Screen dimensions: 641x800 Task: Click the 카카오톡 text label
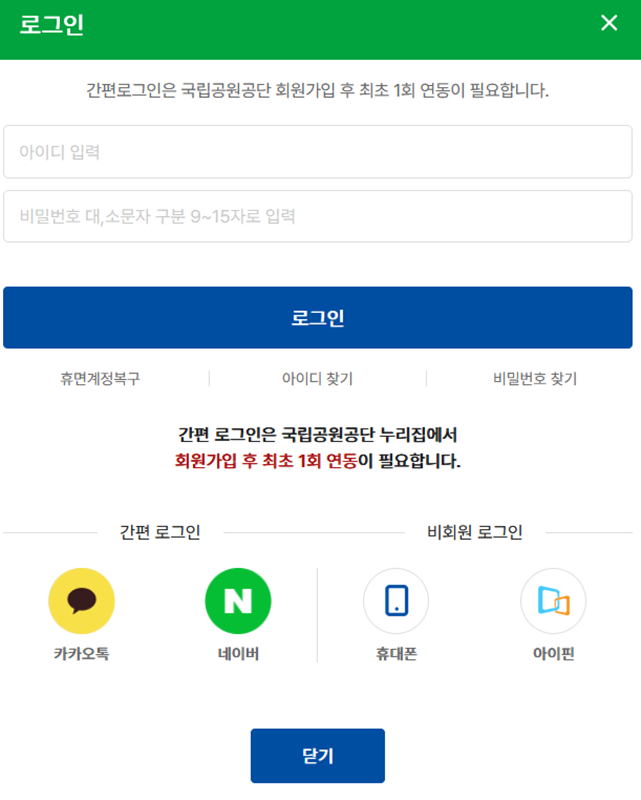[x=82, y=654]
